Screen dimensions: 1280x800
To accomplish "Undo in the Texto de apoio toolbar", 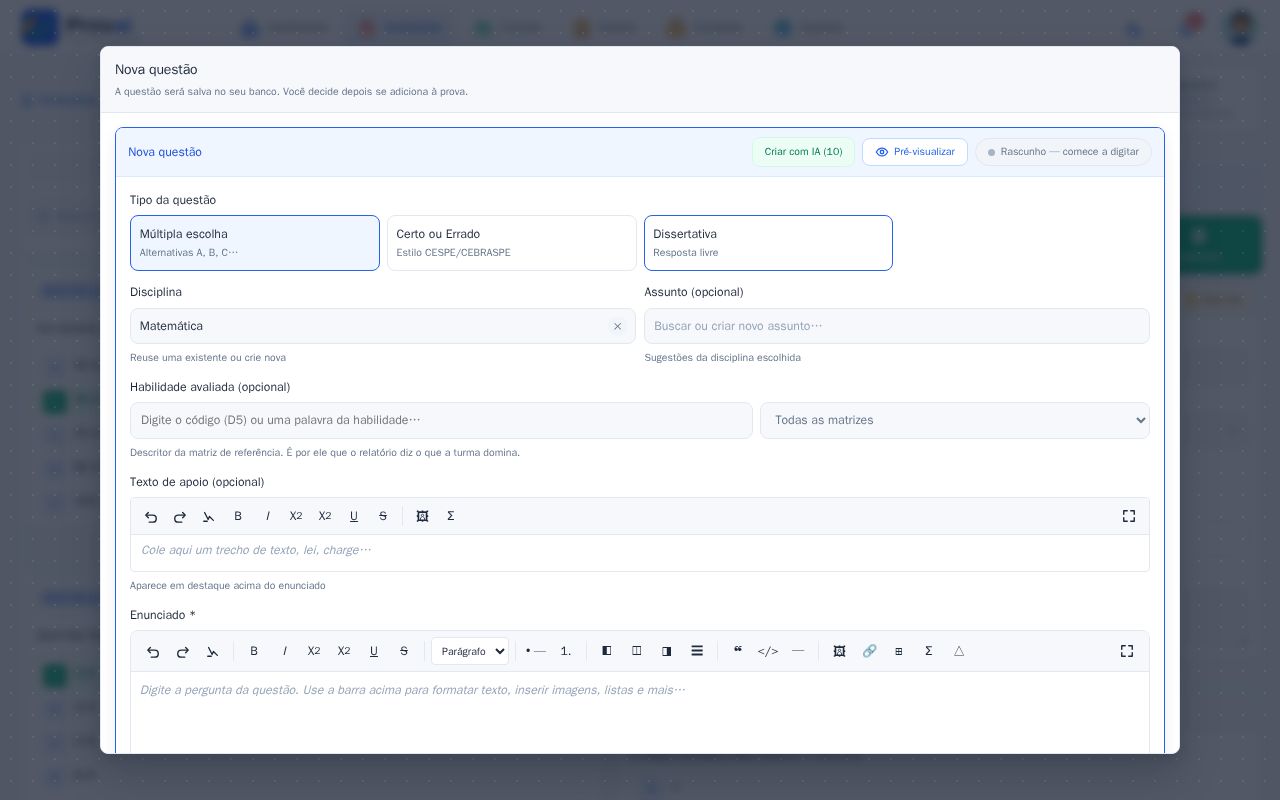I will (151, 516).
